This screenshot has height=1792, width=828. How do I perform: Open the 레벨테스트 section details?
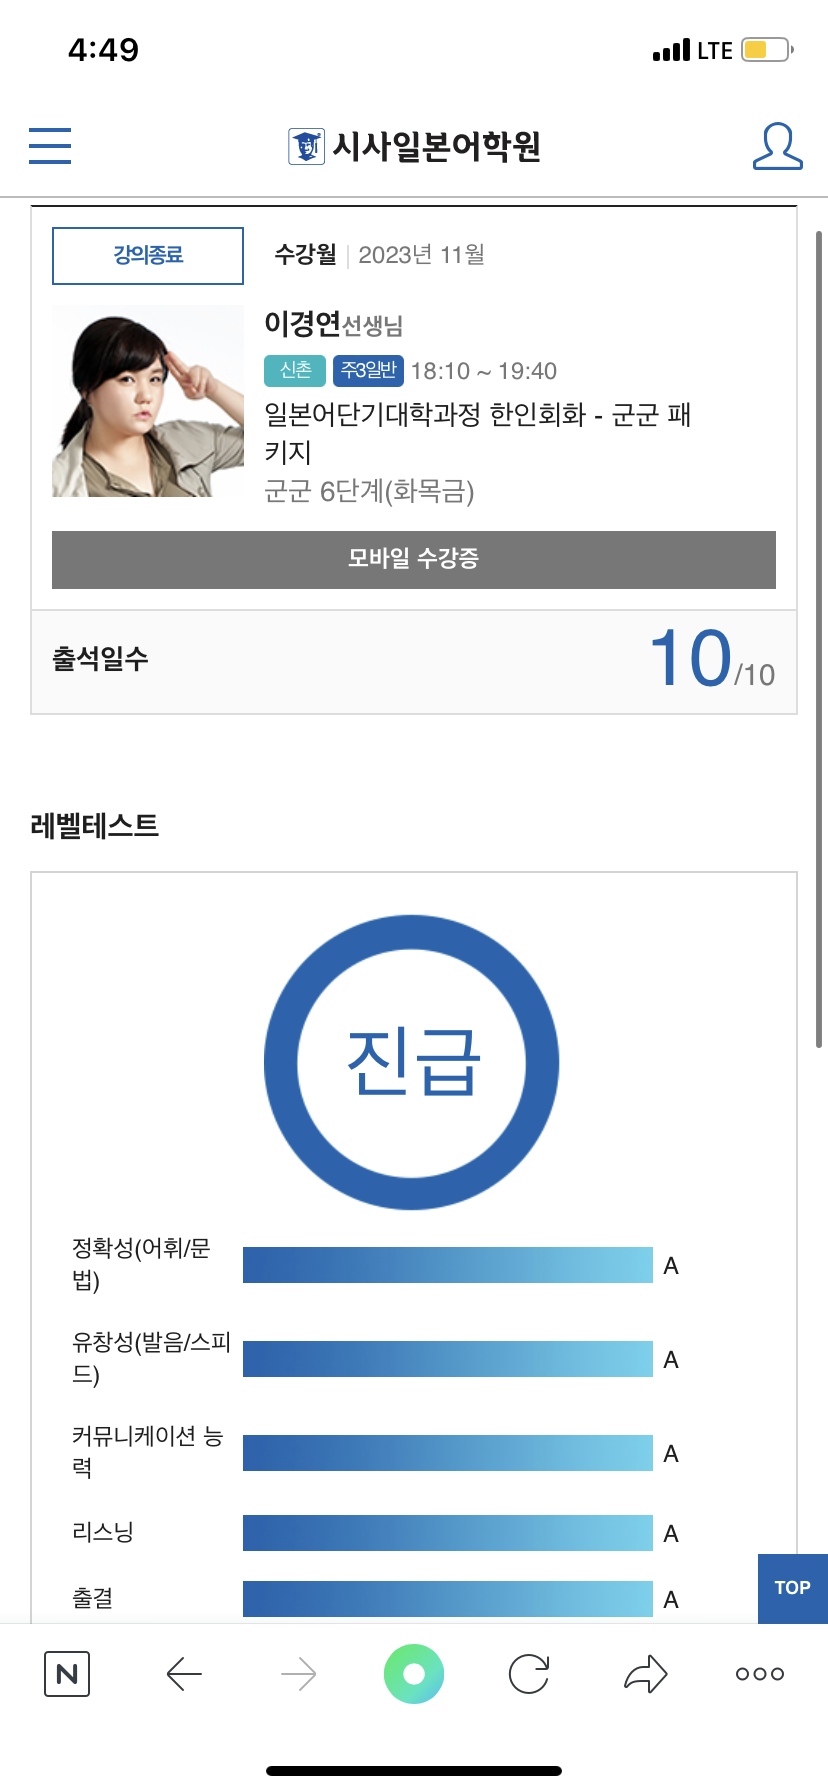pyautogui.click(x=94, y=826)
